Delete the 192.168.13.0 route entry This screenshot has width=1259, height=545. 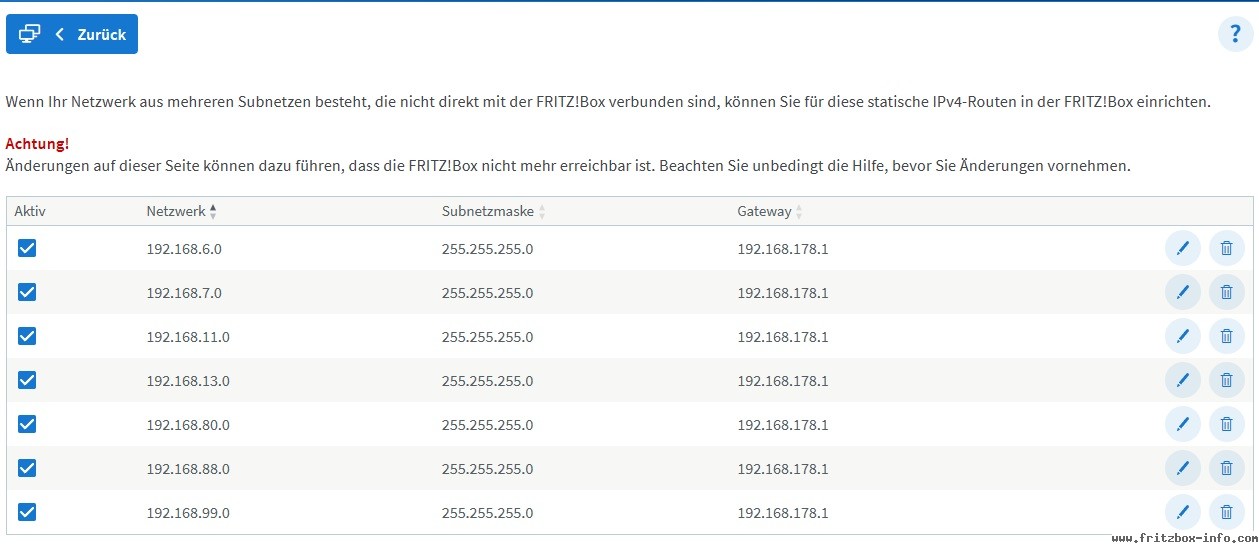coord(1226,380)
